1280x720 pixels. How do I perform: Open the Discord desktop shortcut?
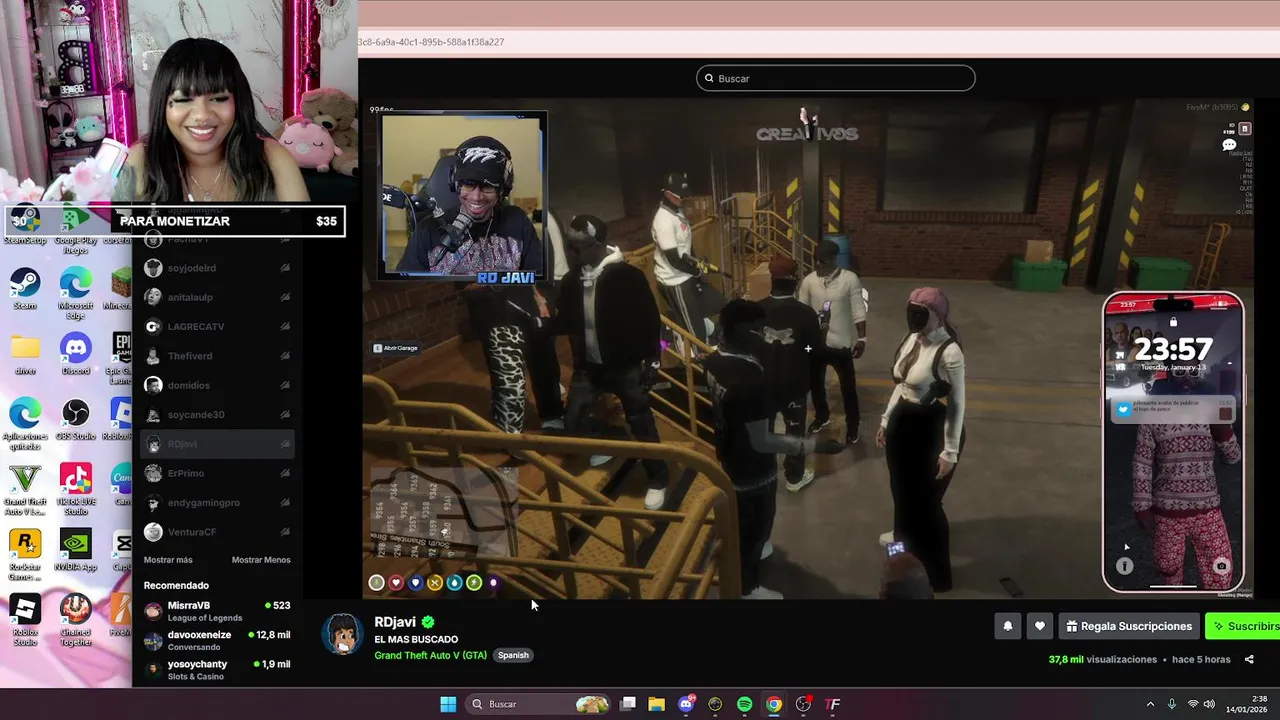point(75,355)
